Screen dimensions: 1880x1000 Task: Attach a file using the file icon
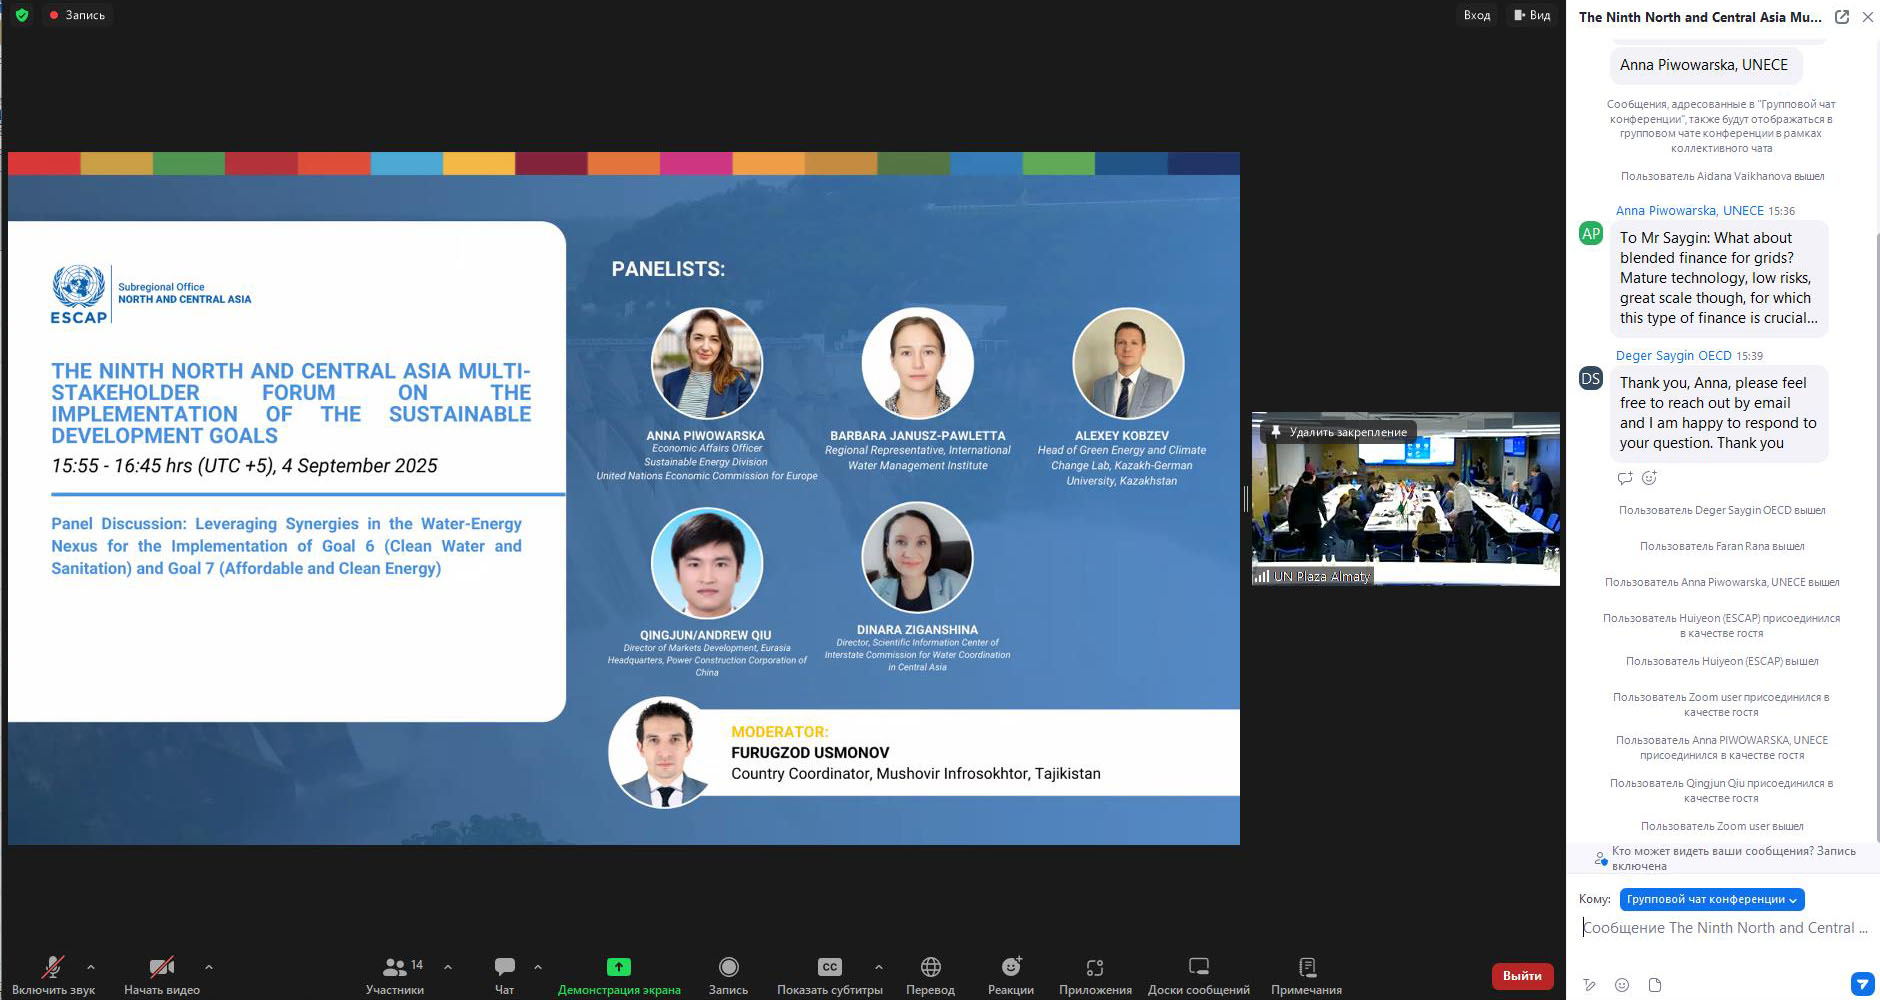1655,985
